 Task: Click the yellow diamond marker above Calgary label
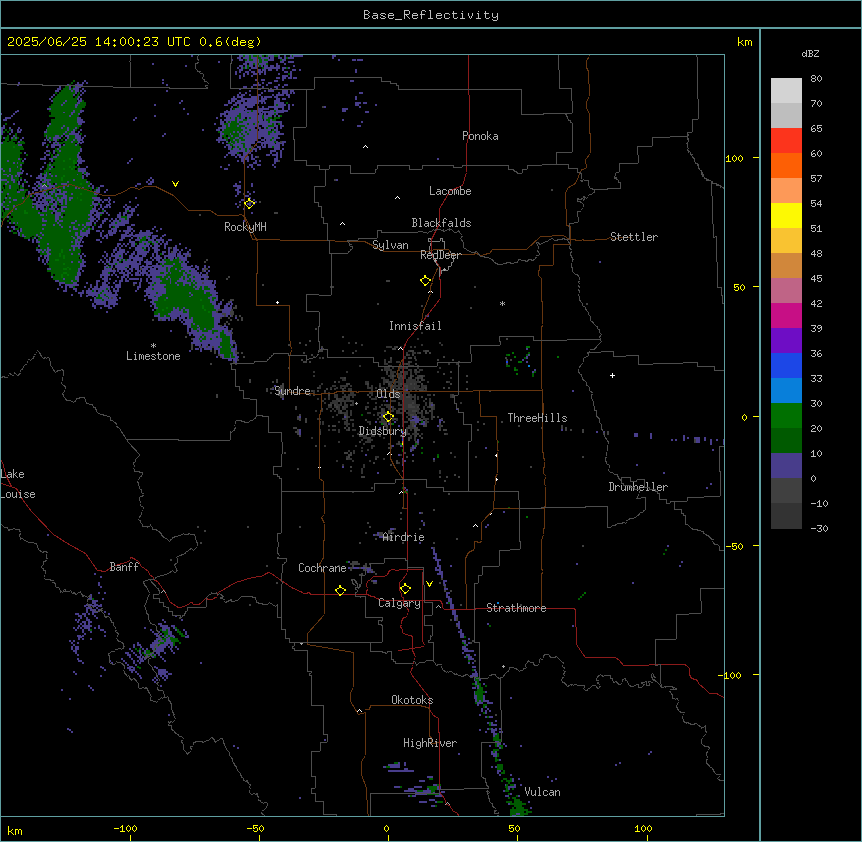click(x=405, y=589)
